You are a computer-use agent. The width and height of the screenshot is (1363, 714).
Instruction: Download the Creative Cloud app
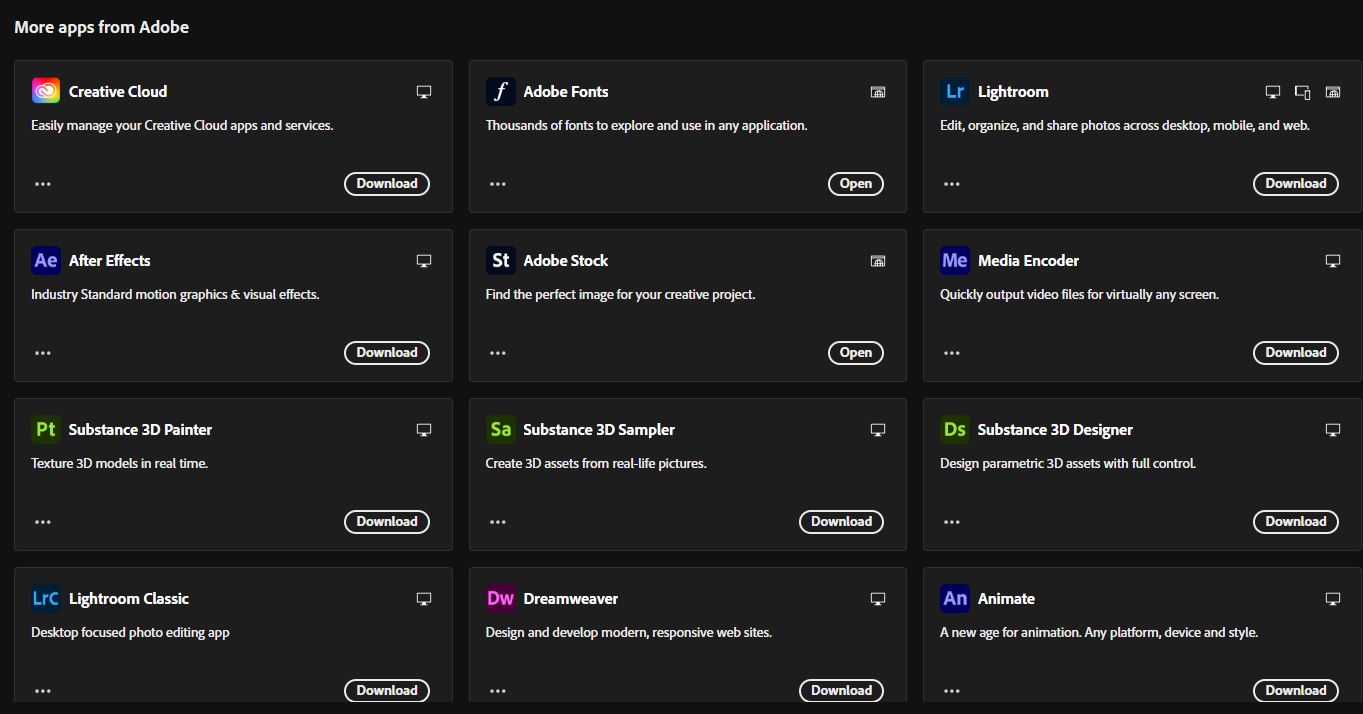(x=387, y=183)
